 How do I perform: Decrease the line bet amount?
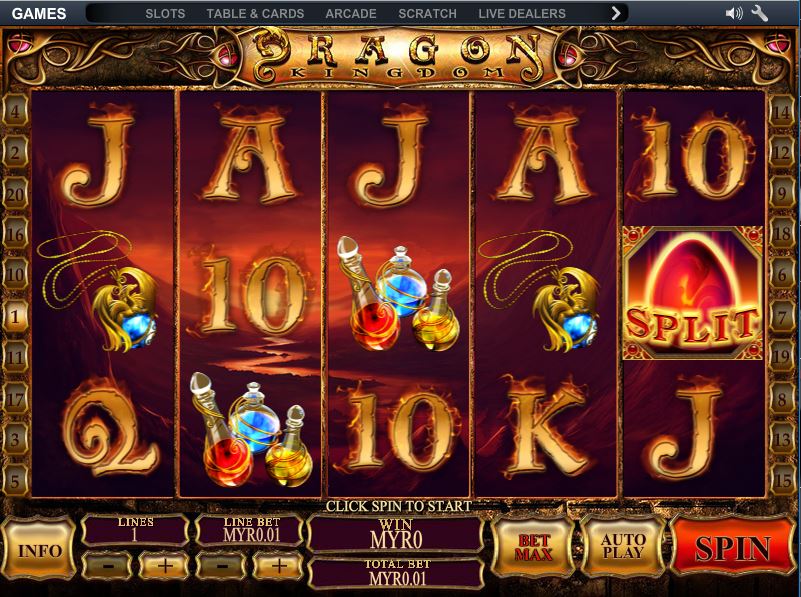pos(221,565)
